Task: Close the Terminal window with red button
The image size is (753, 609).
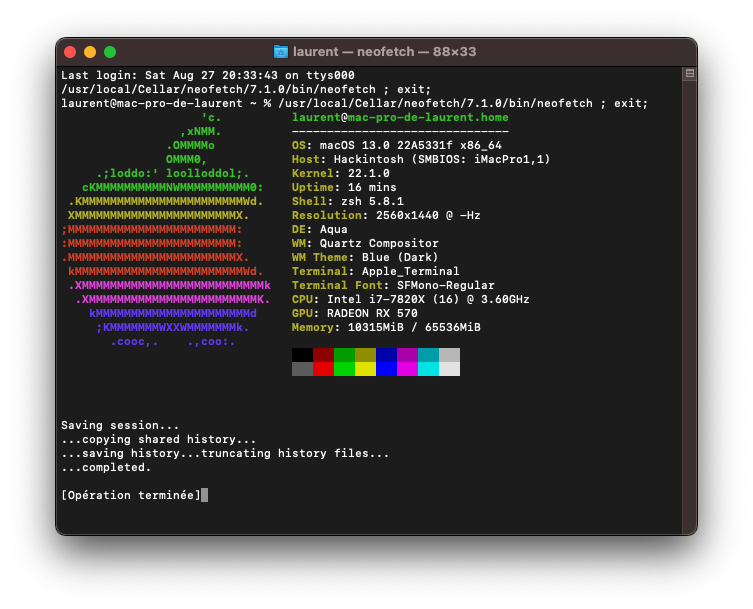Action: click(x=70, y=52)
